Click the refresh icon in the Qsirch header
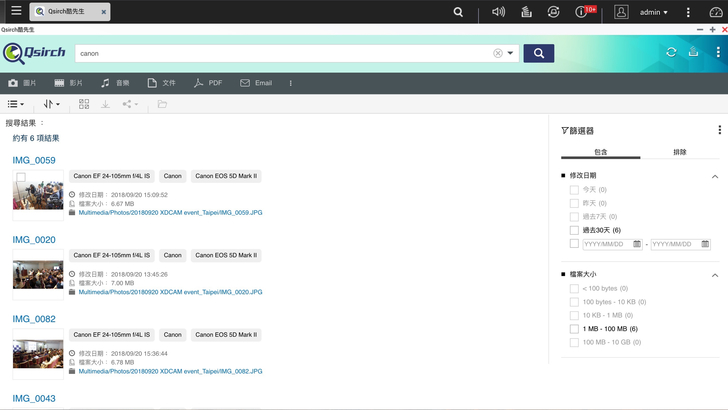Screen dimensions: 728x410 [671, 53]
